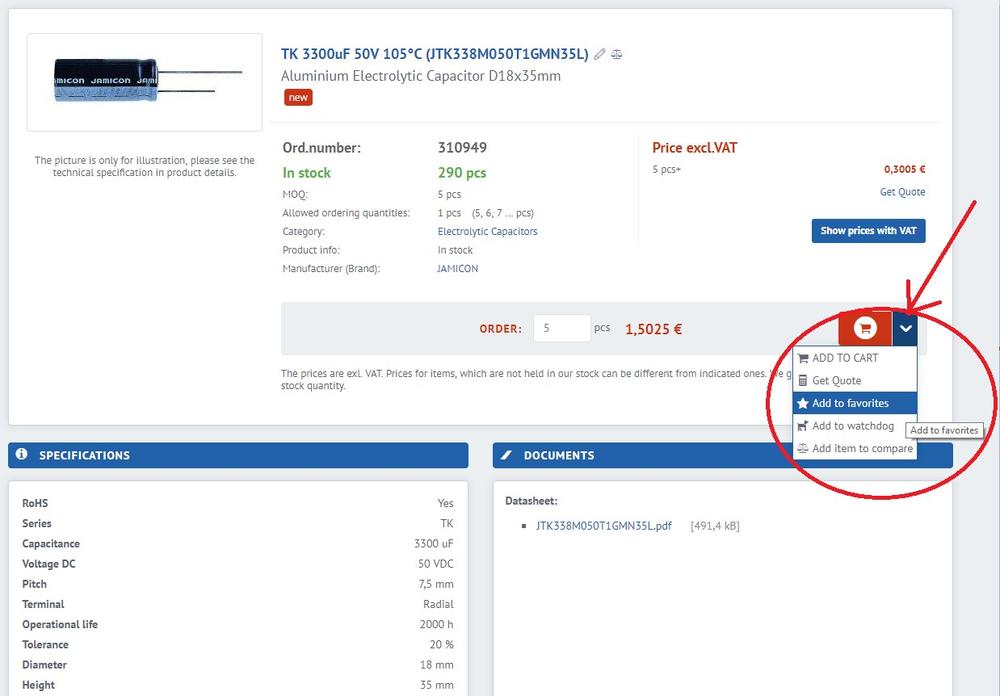Click the capacitor product image

pos(145,82)
